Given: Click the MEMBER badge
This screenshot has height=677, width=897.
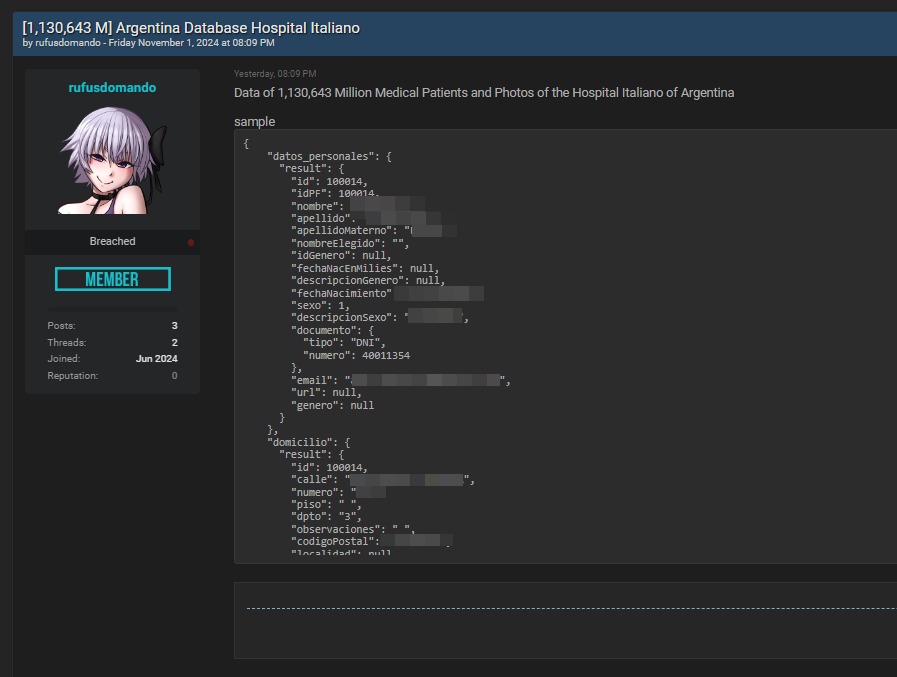Looking at the screenshot, I should [x=112, y=279].
